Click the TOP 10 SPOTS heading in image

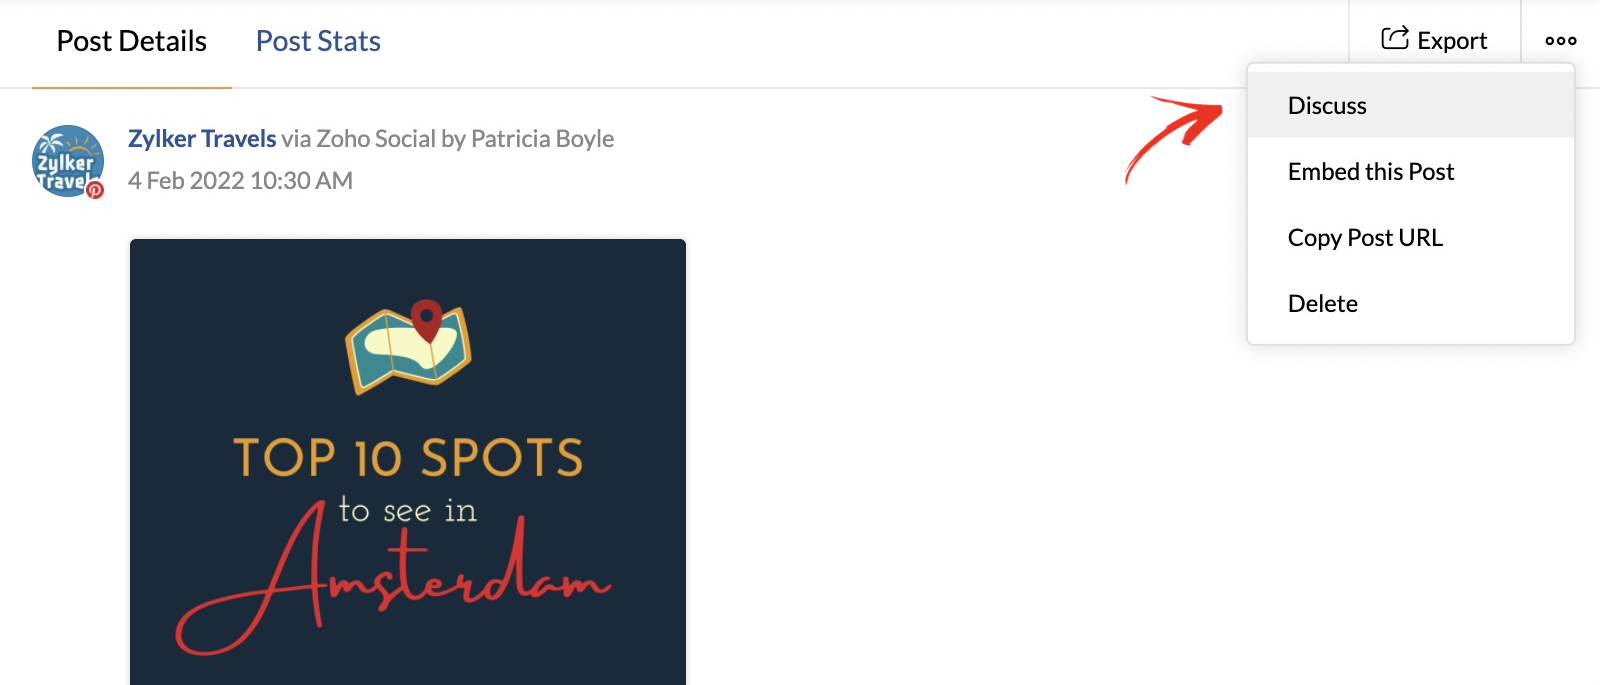pos(408,457)
